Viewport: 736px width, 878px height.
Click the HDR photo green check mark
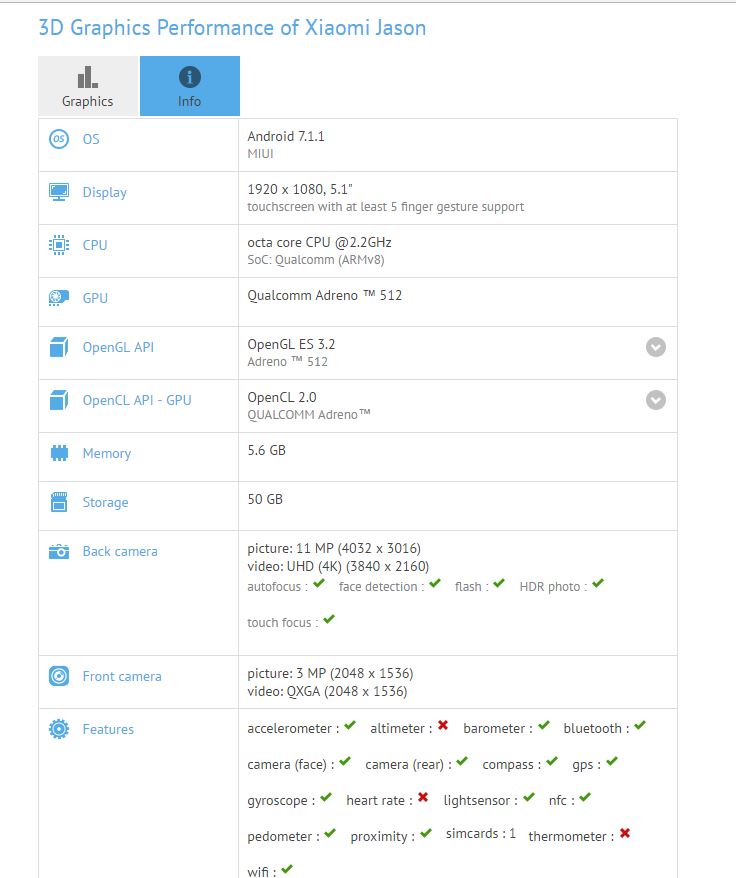pos(598,583)
